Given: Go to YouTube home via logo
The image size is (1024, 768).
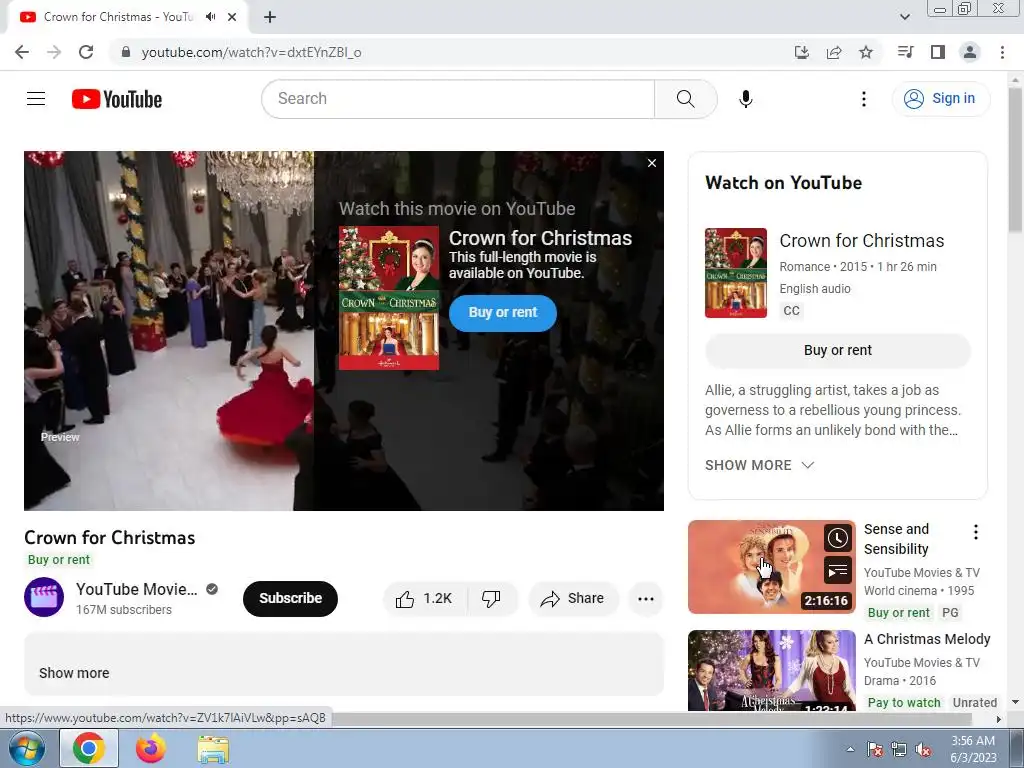Looking at the screenshot, I should pyautogui.click(x=117, y=99).
